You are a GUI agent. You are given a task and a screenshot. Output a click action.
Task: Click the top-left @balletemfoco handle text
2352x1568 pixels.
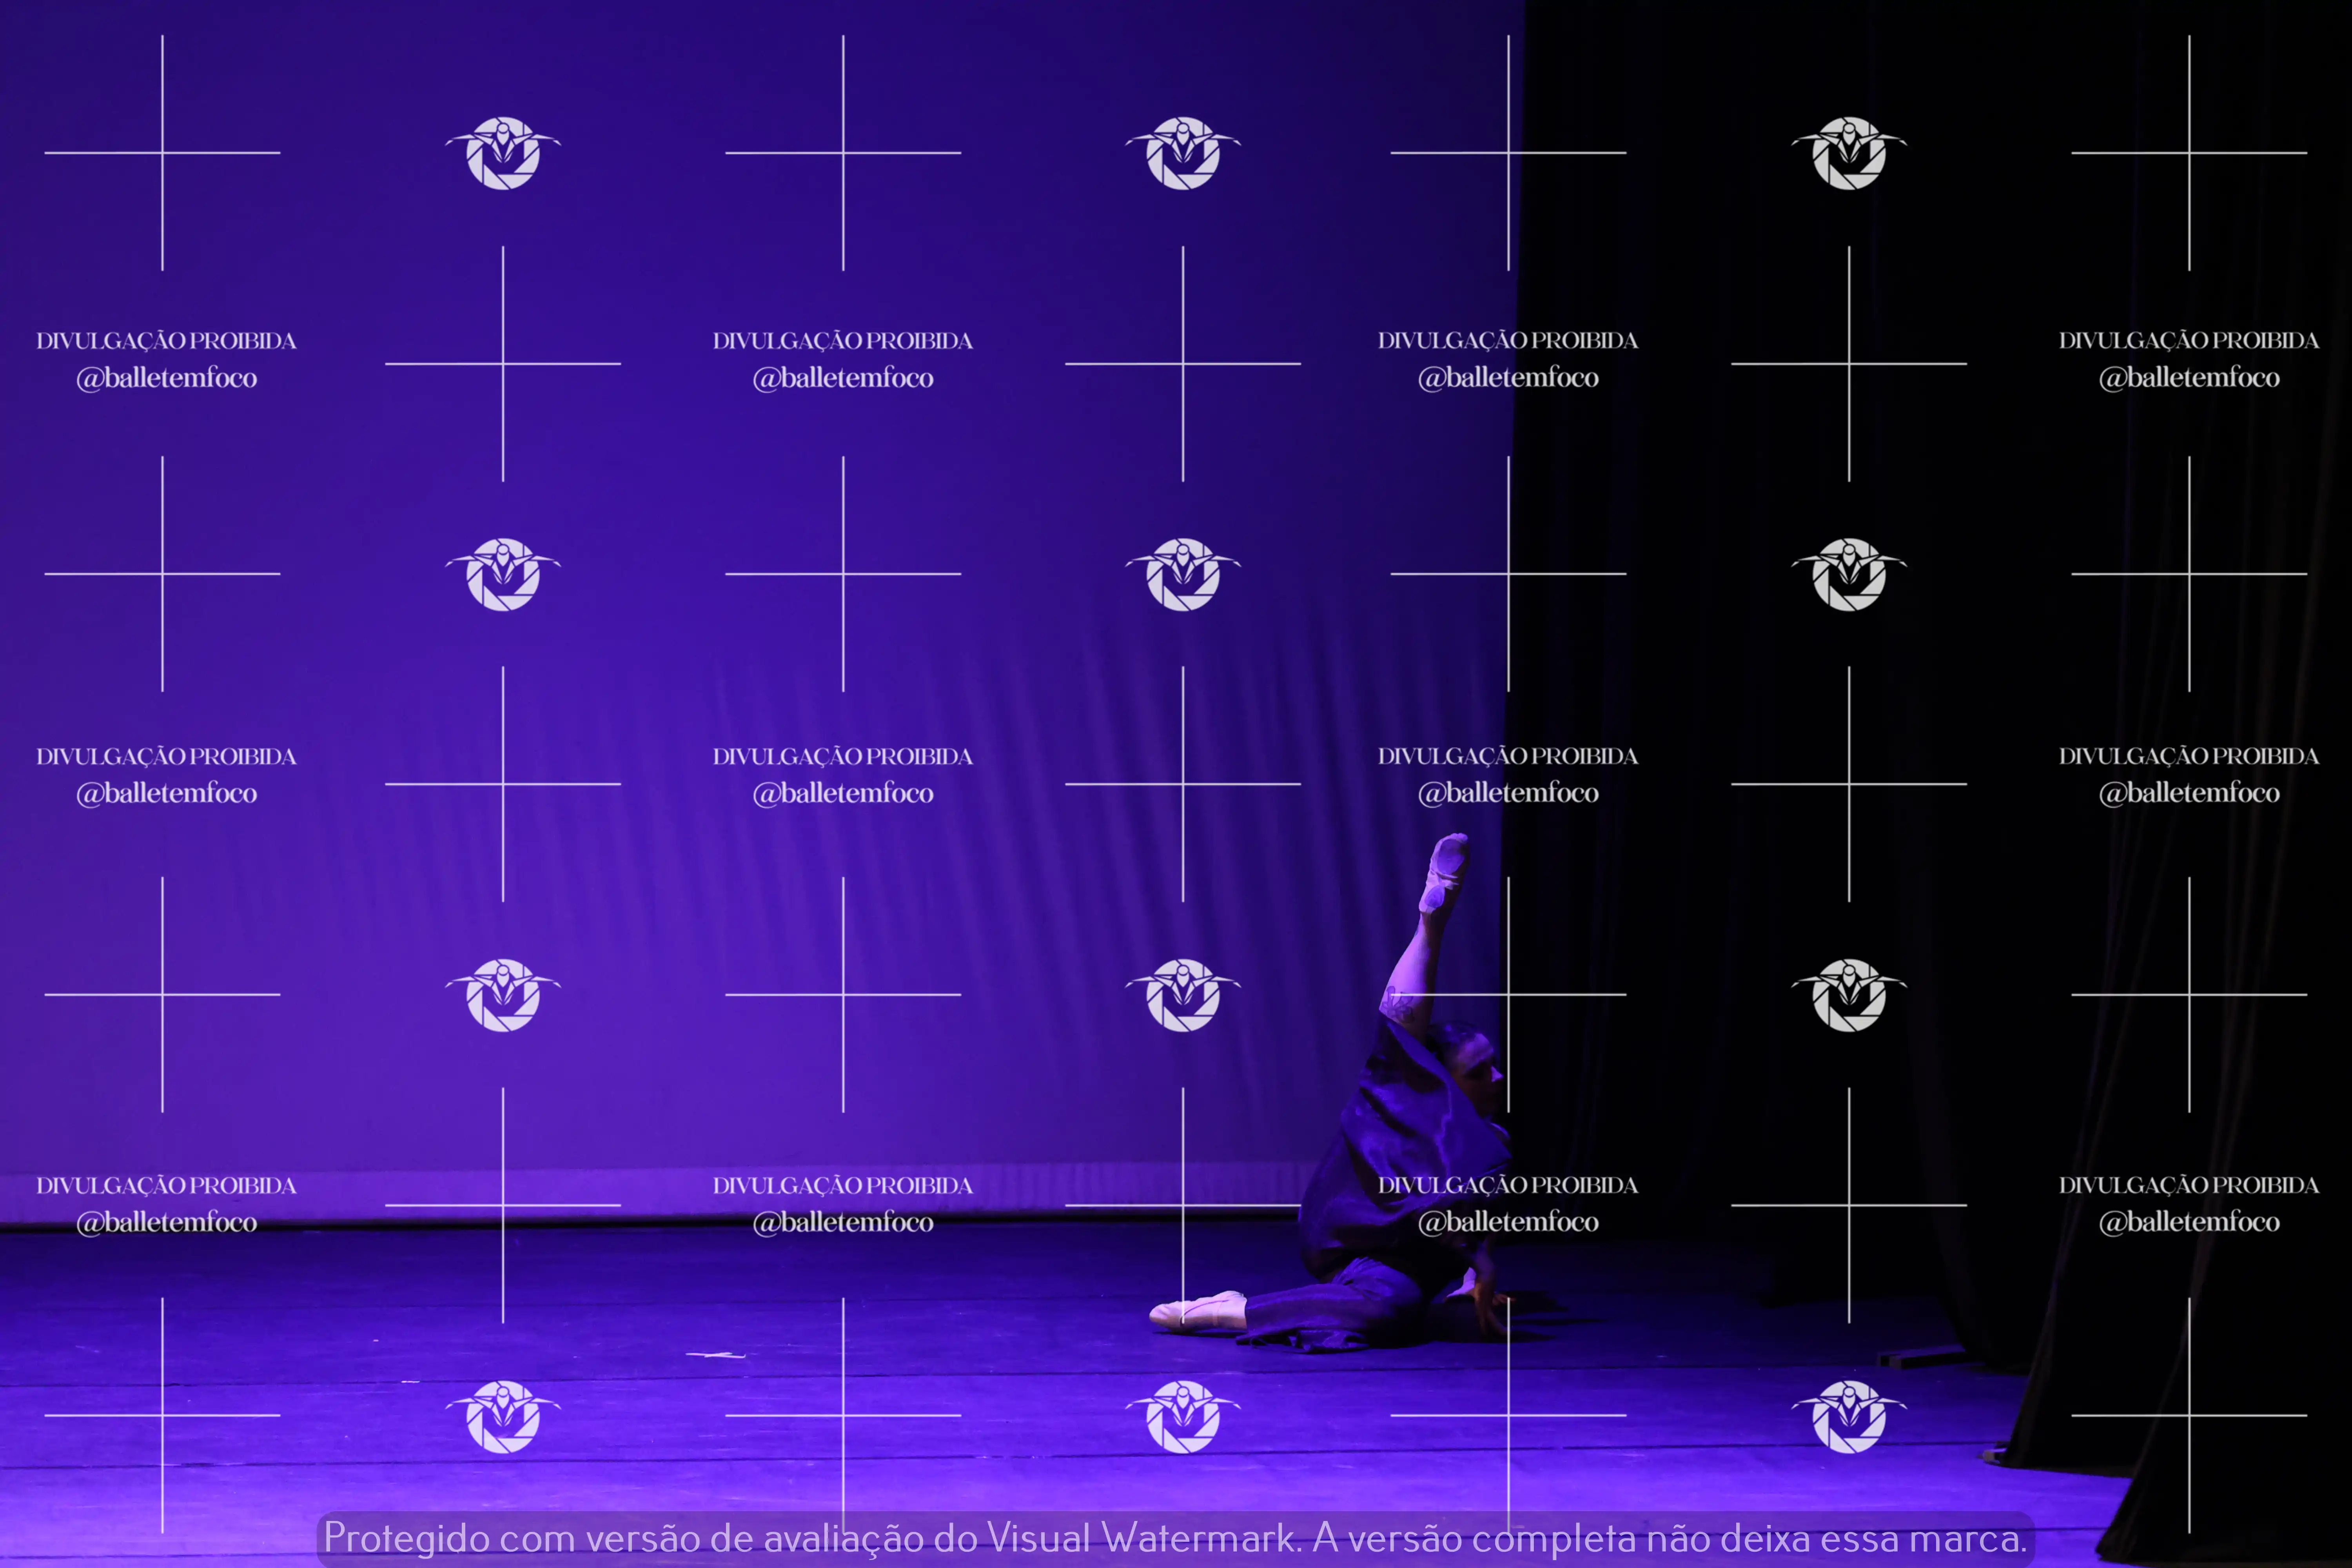coord(167,378)
